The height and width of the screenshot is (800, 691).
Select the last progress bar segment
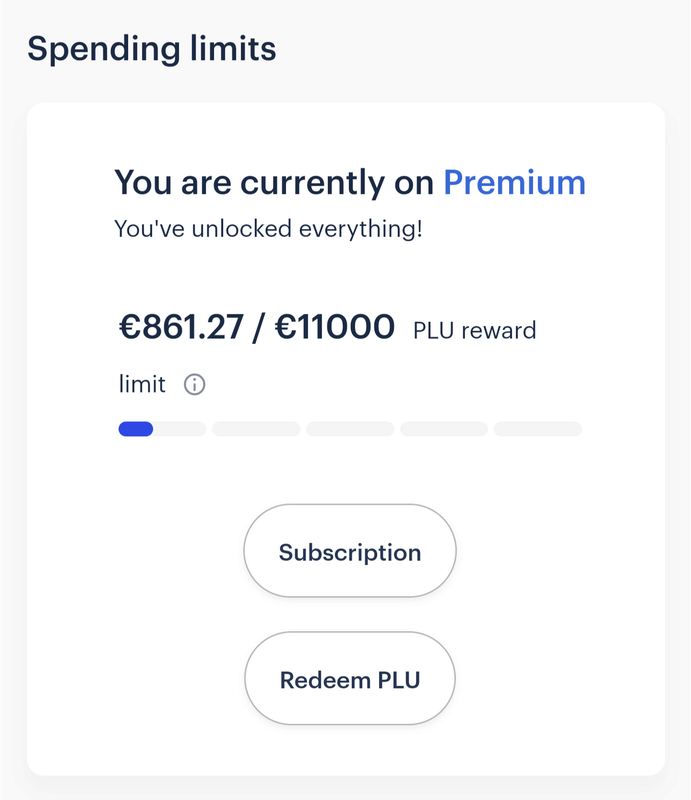point(538,429)
